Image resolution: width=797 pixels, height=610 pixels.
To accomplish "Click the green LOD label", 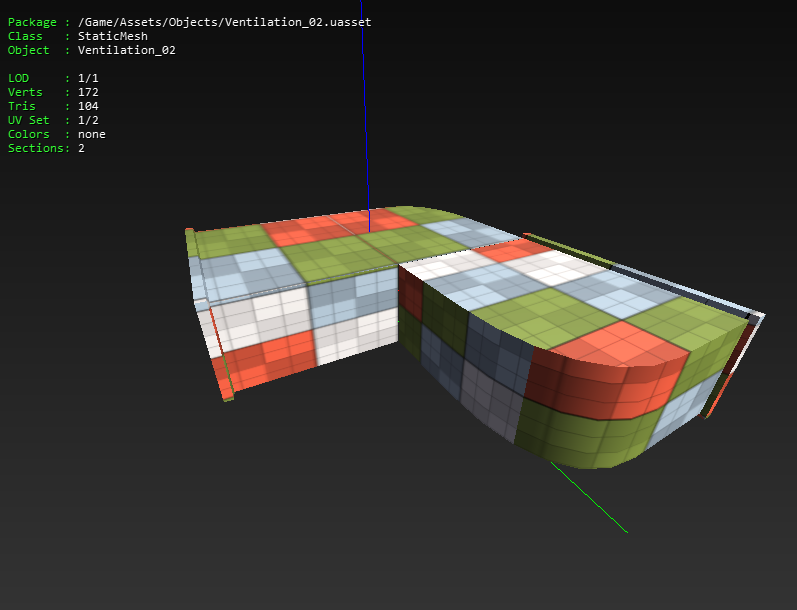I will [18, 78].
